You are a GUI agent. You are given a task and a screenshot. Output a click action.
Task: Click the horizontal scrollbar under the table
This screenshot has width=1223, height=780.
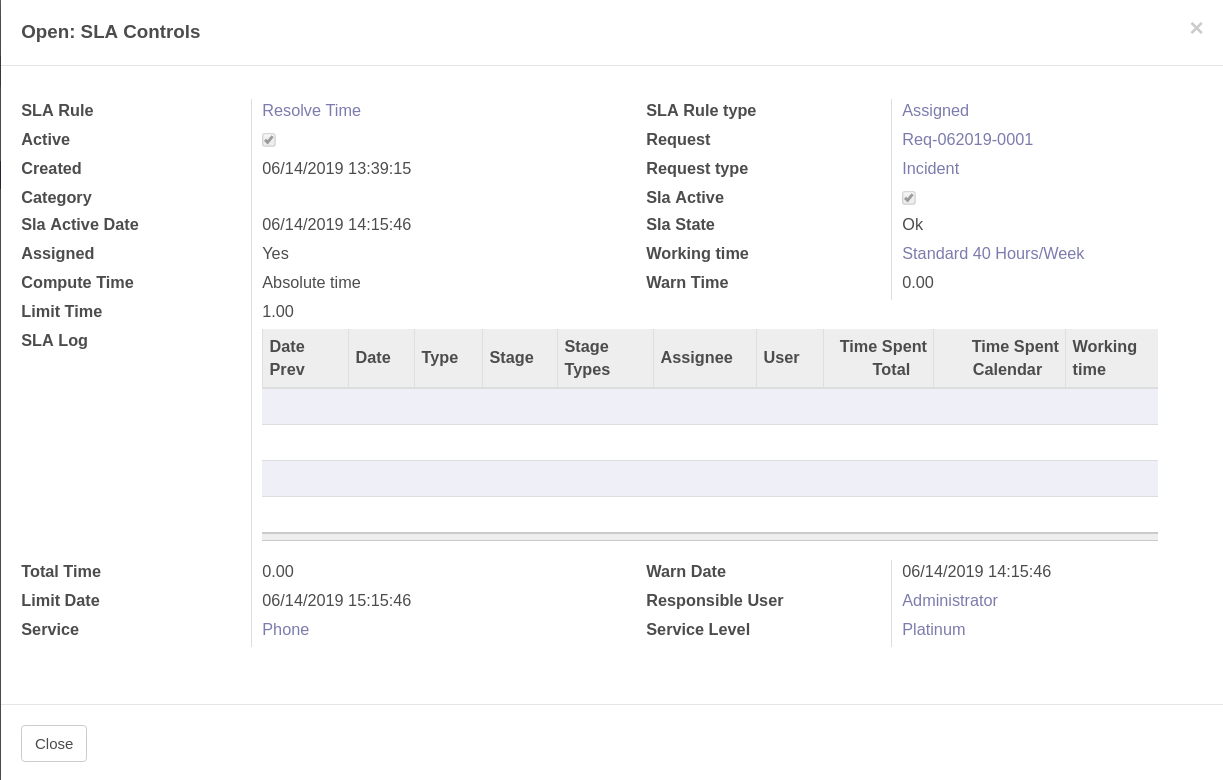[x=700, y=536]
